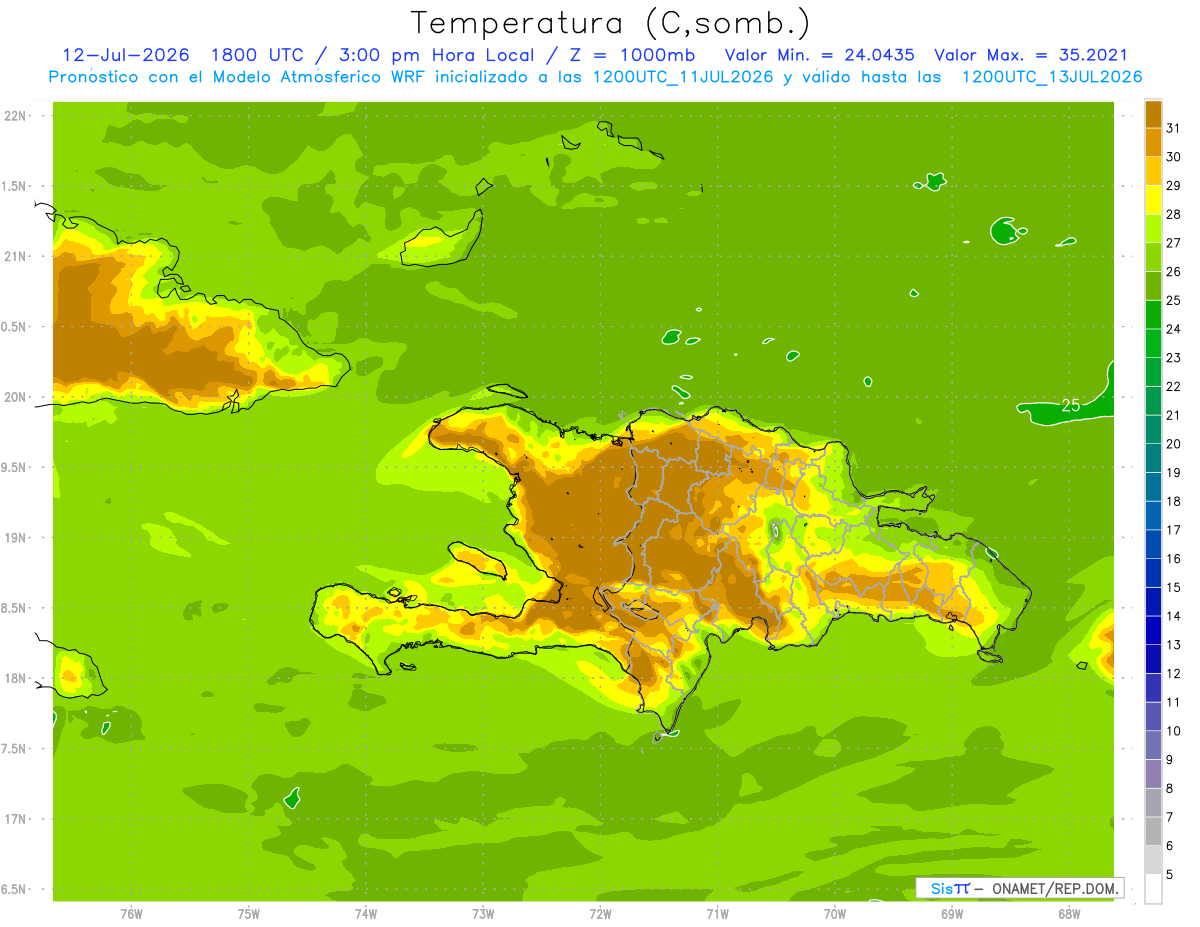Screen dimensions: 1200x927
Task: Click the '69W' longitude label
Action: click(952, 913)
